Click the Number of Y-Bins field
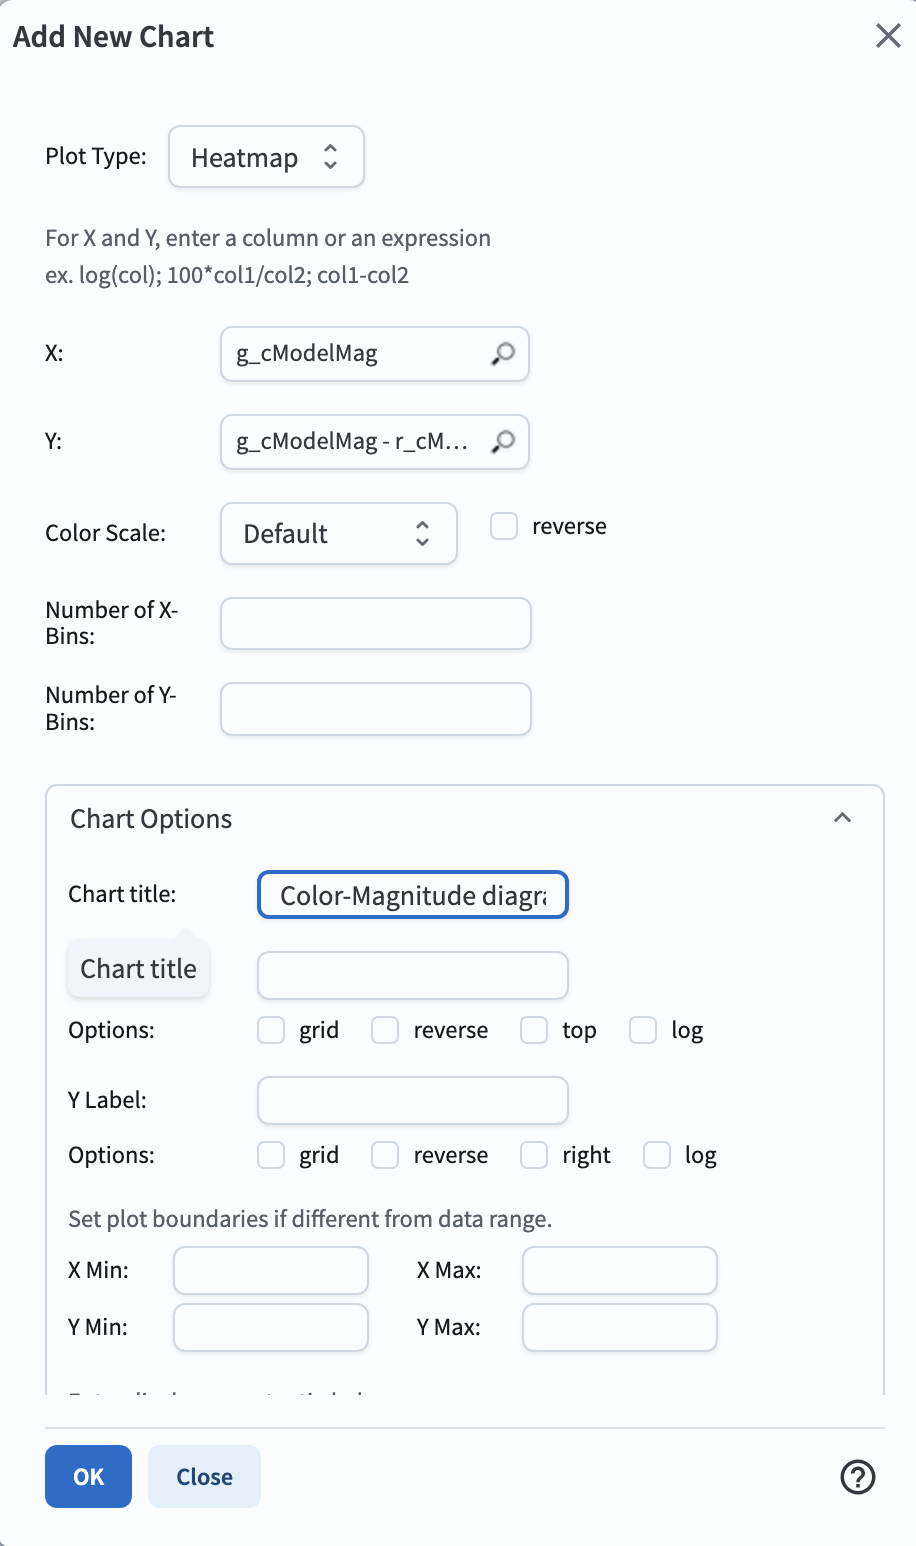 375,709
